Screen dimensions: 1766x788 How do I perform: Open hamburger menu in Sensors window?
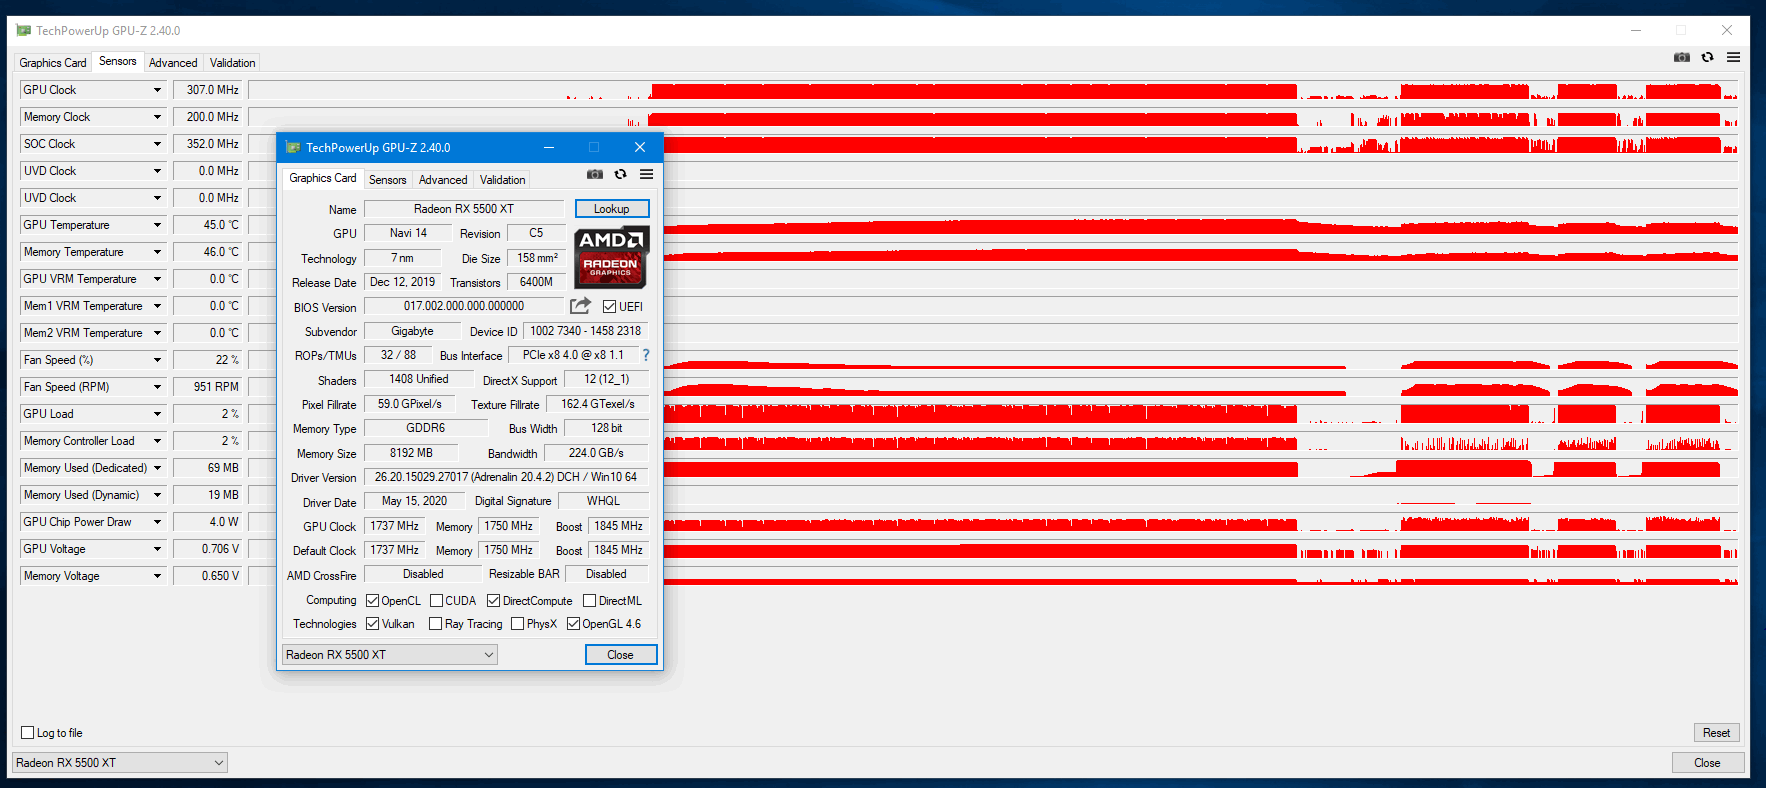point(1734,57)
